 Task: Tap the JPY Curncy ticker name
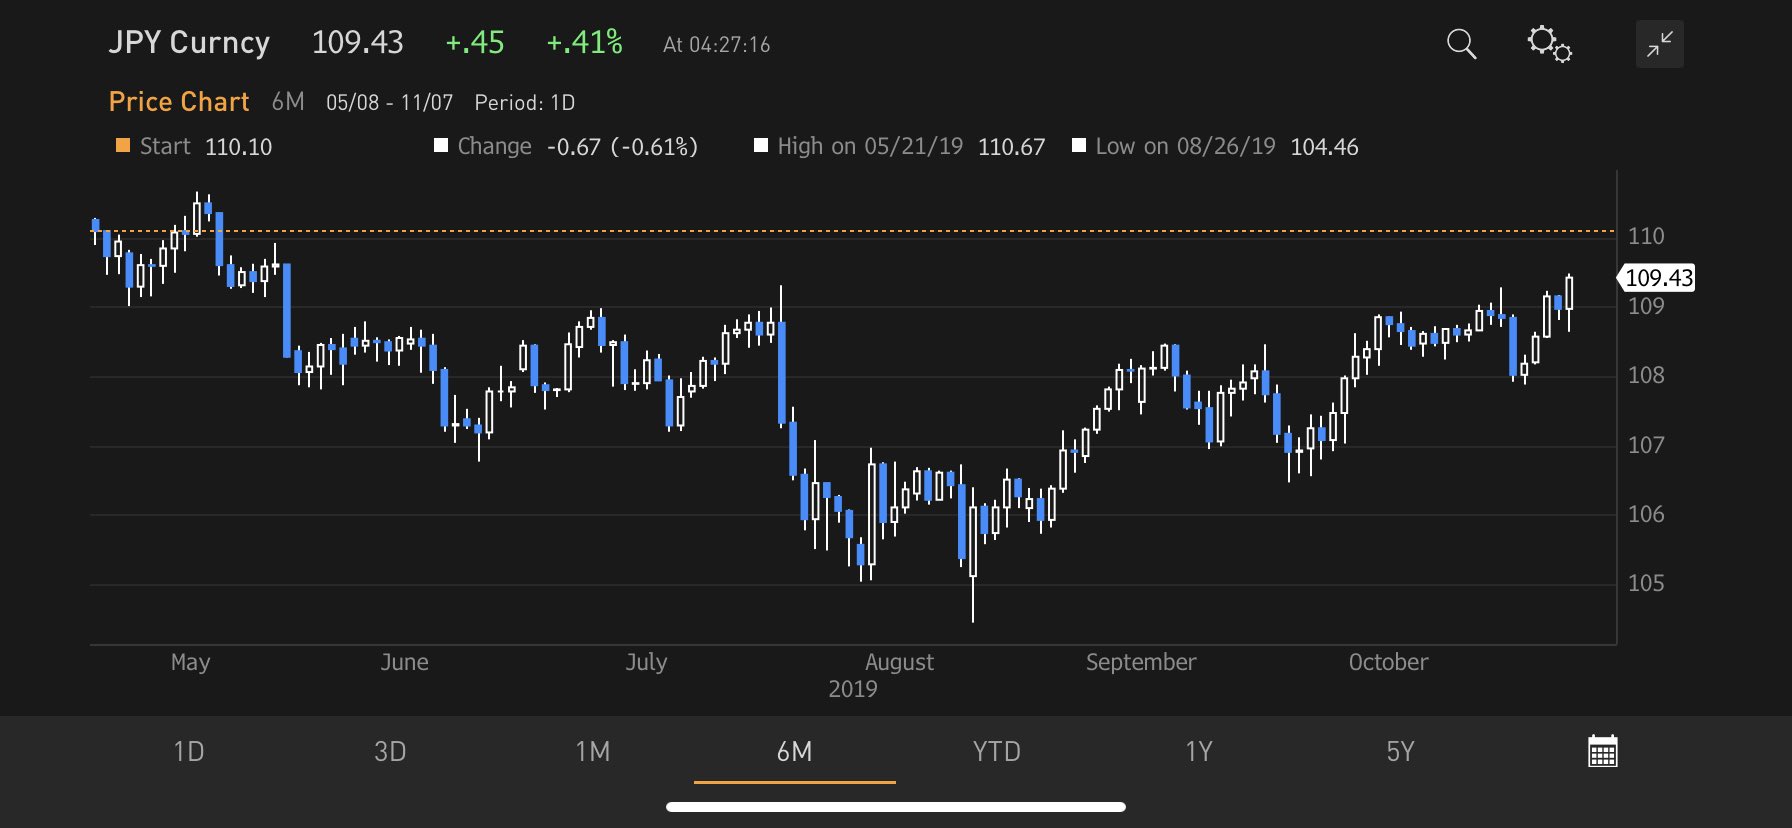point(189,43)
